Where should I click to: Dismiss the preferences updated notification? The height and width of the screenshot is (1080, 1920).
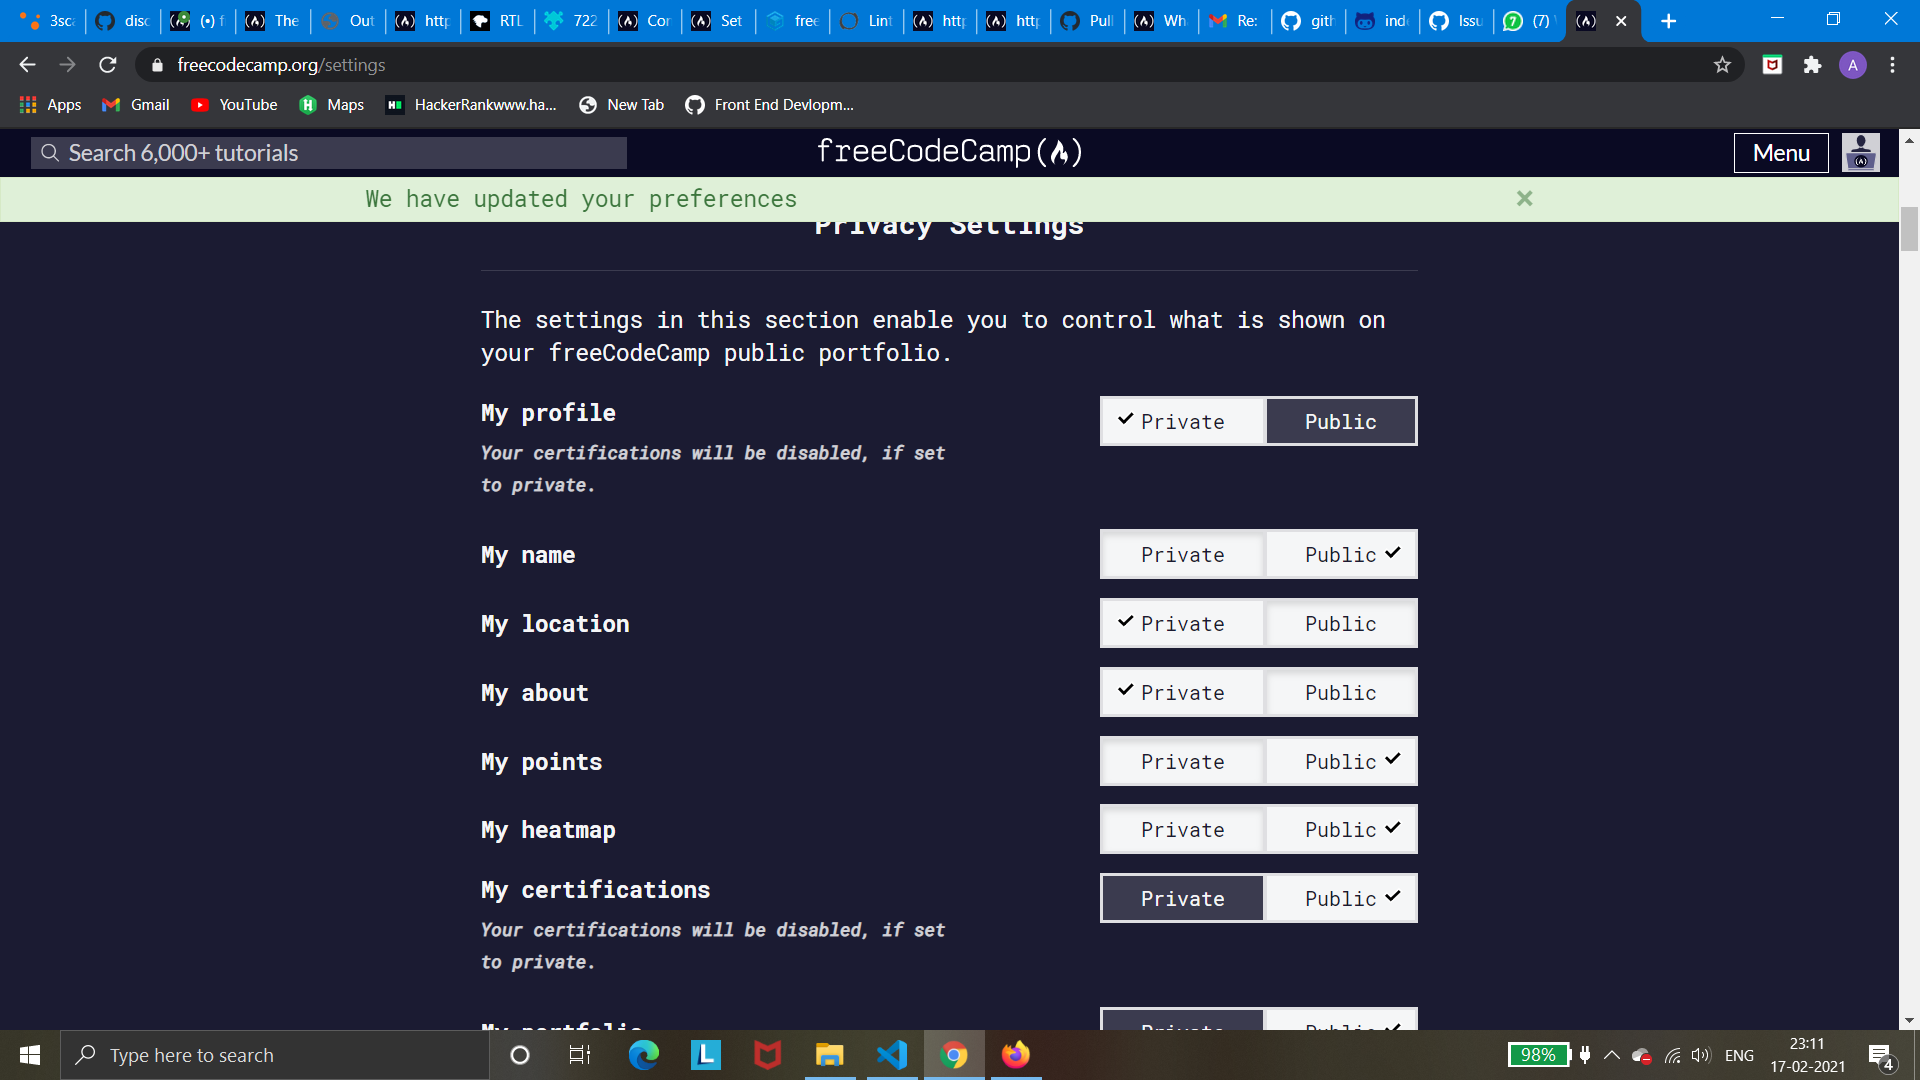point(1524,198)
